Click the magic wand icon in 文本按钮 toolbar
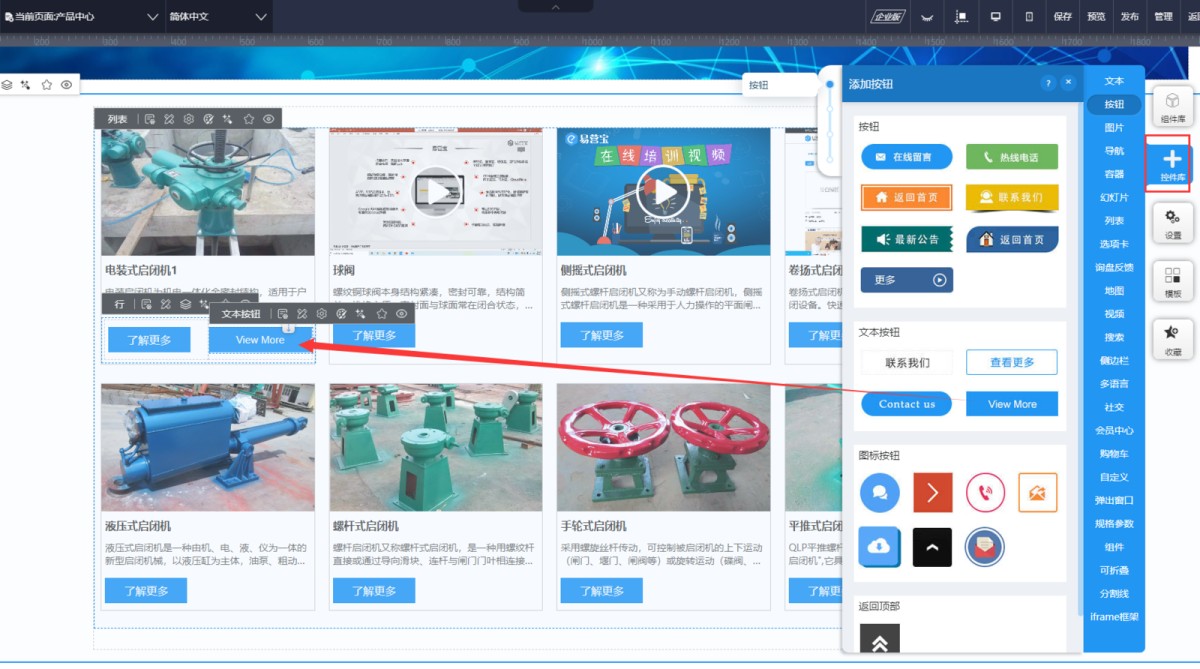 coord(361,314)
